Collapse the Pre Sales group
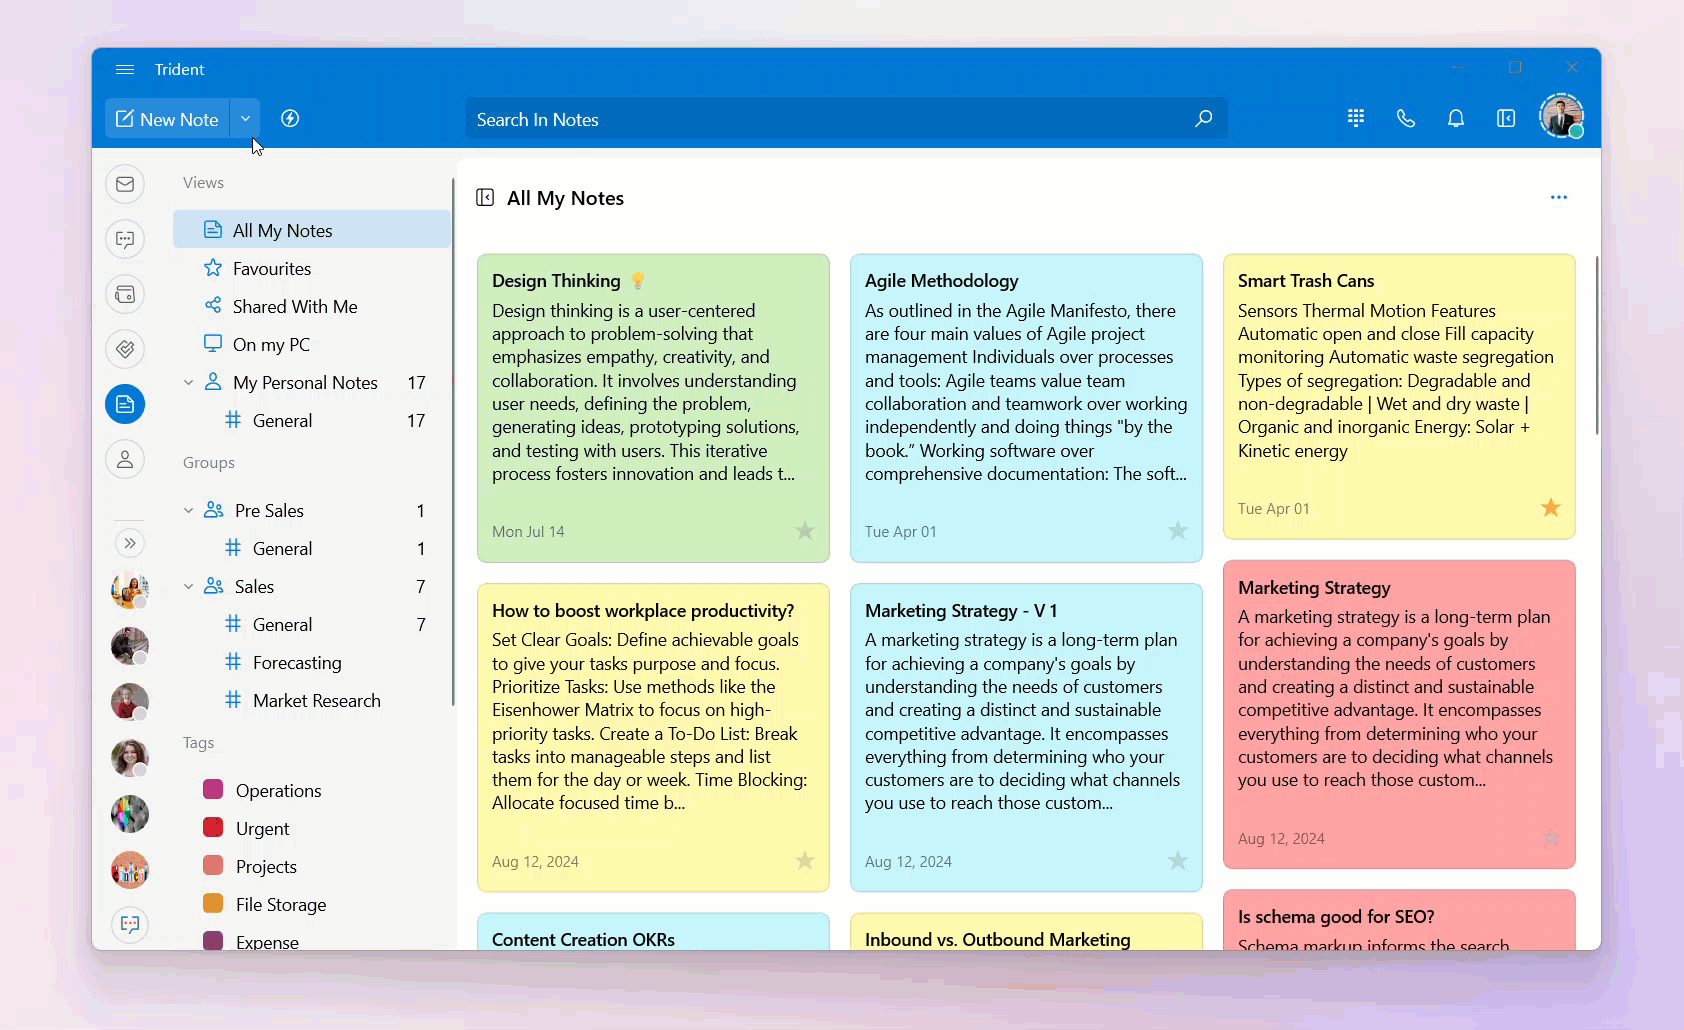 pyautogui.click(x=188, y=511)
